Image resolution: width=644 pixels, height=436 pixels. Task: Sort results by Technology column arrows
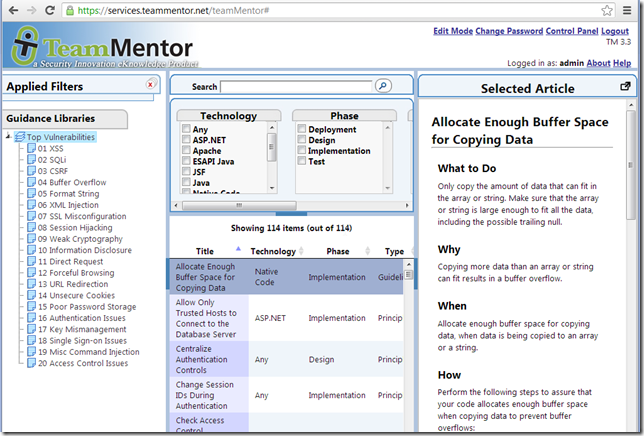(x=301, y=251)
